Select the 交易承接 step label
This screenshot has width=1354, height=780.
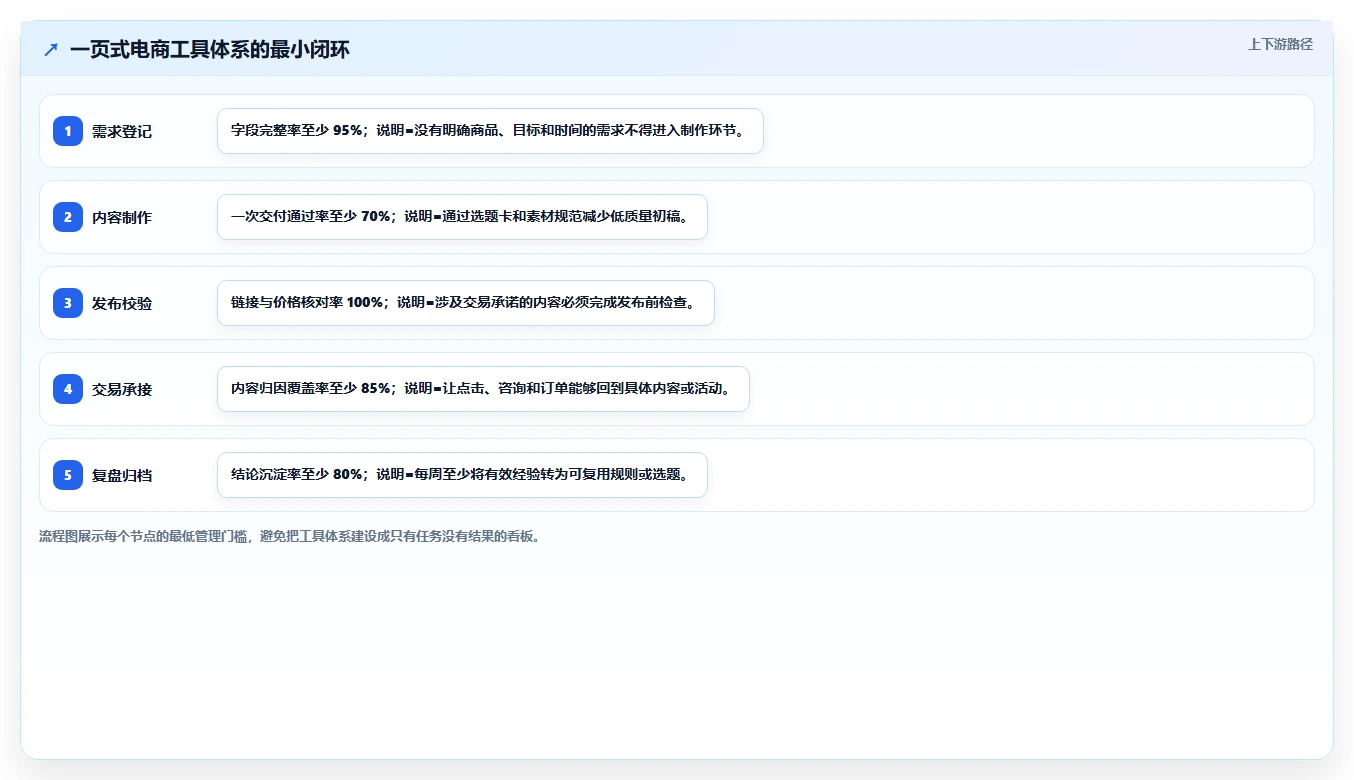(x=122, y=389)
